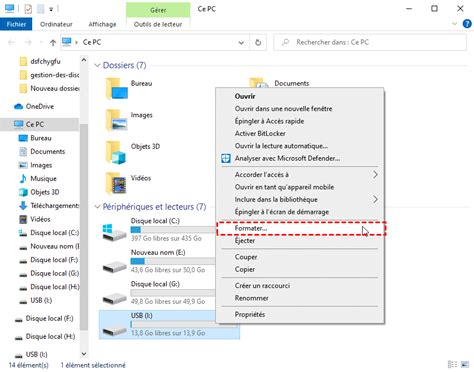
Task: Click the Nouveau nom (E:) usage bar
Action: pyautogui.click(x=173, y=261)
